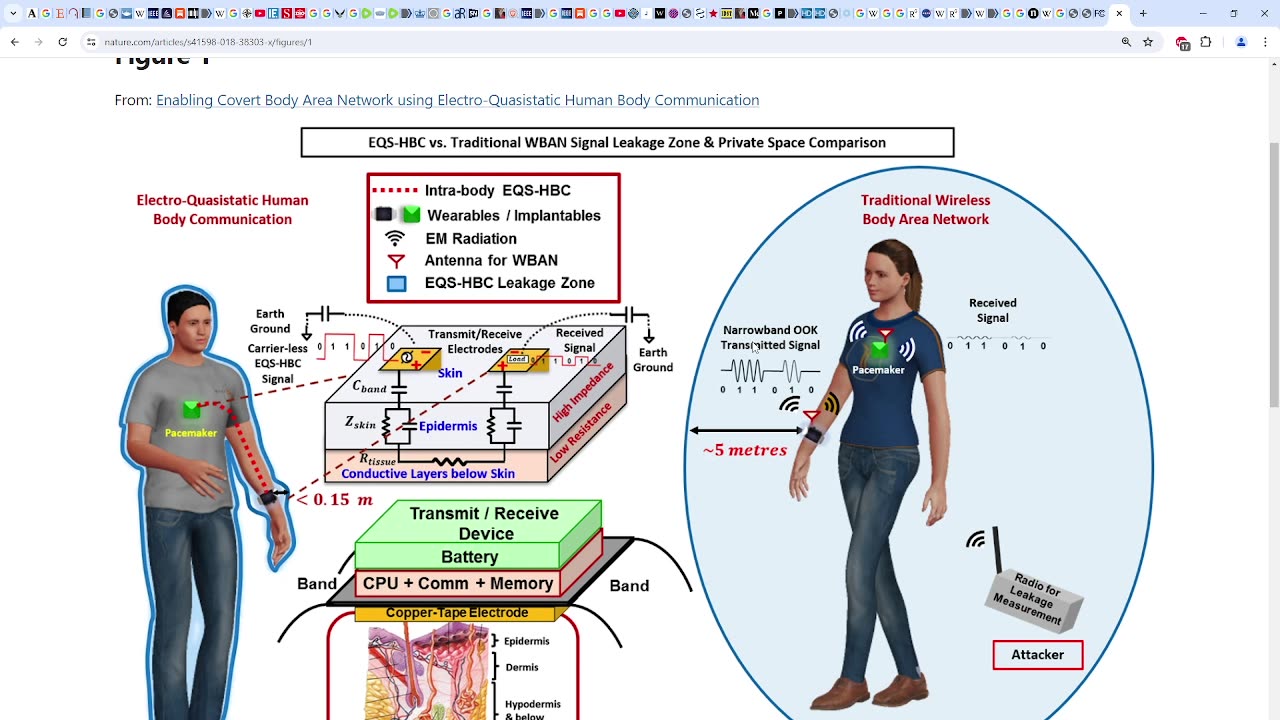Click 'Conductive Layers below Skin' label

428,474
